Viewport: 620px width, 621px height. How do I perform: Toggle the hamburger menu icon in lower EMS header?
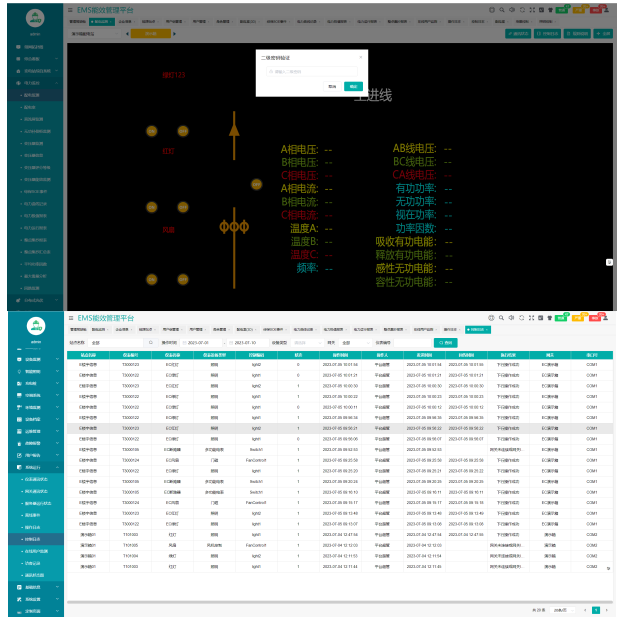[72, 317]
